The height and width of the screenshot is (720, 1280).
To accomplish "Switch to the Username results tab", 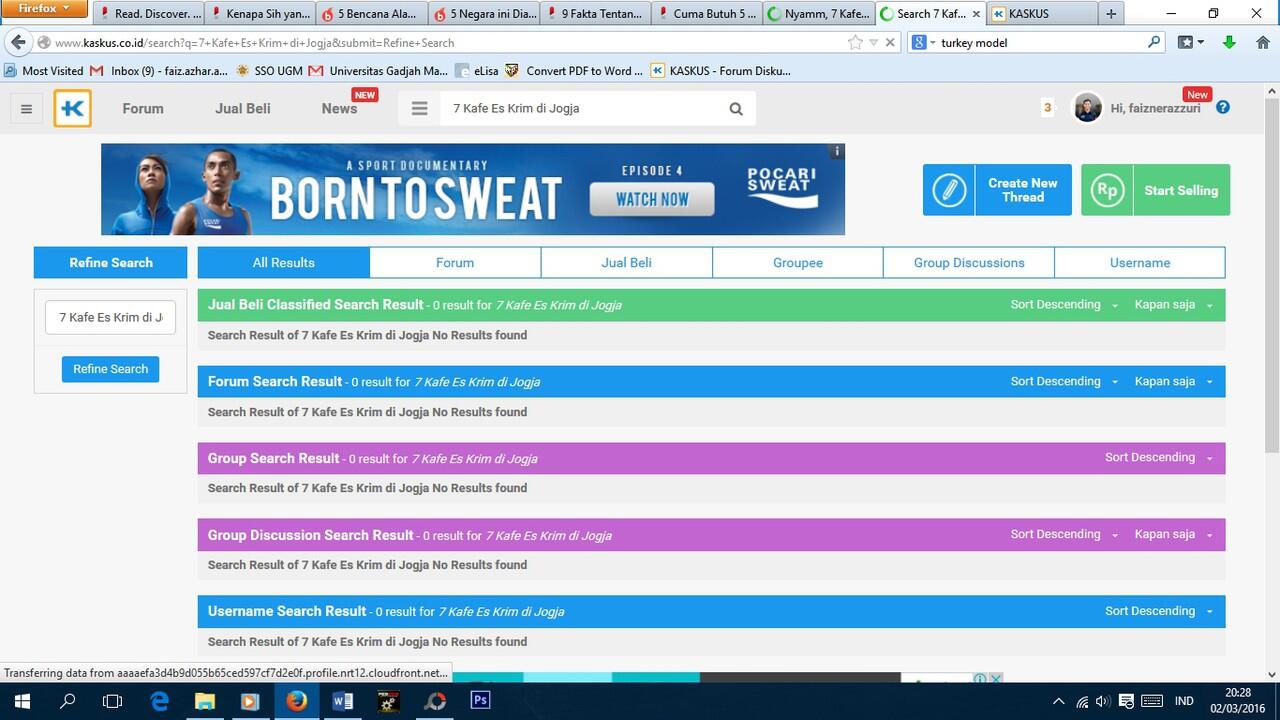I will pyautogui.click(x=1140, y=263).
